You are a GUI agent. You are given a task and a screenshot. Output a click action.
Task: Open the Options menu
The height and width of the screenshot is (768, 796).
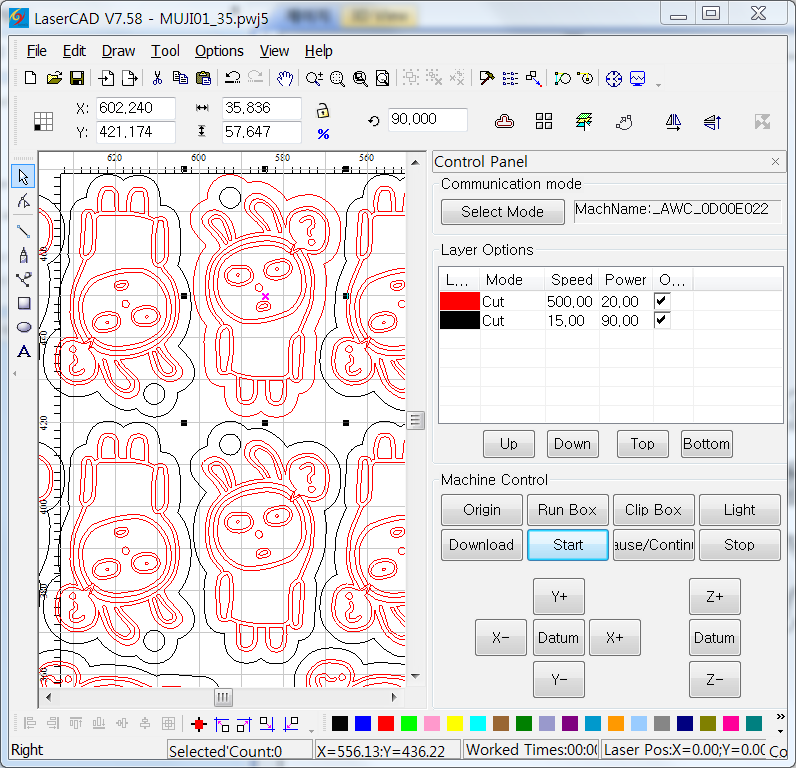[219, 51]
